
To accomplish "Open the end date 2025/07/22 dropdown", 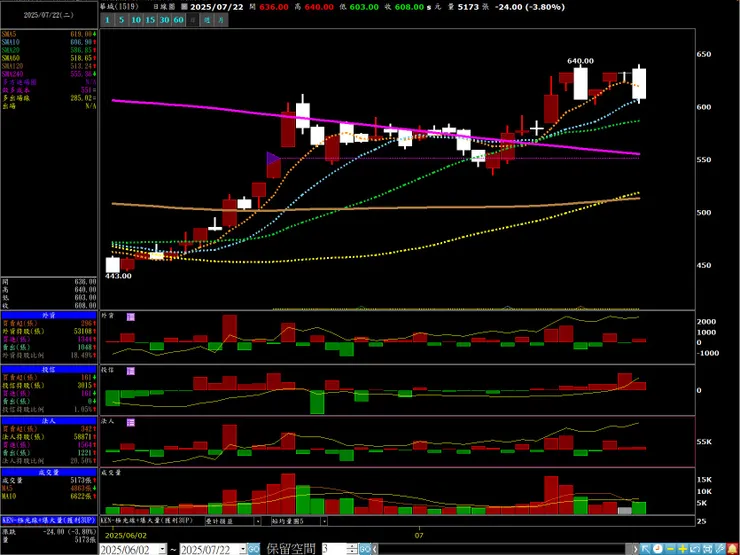I will tap(243, 549).
